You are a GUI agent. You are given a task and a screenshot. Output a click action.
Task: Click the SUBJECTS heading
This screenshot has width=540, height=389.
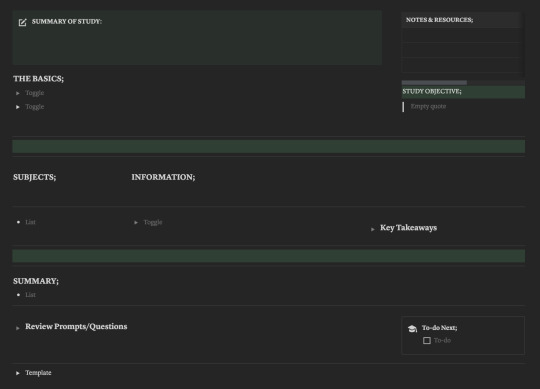pos(34,177)
